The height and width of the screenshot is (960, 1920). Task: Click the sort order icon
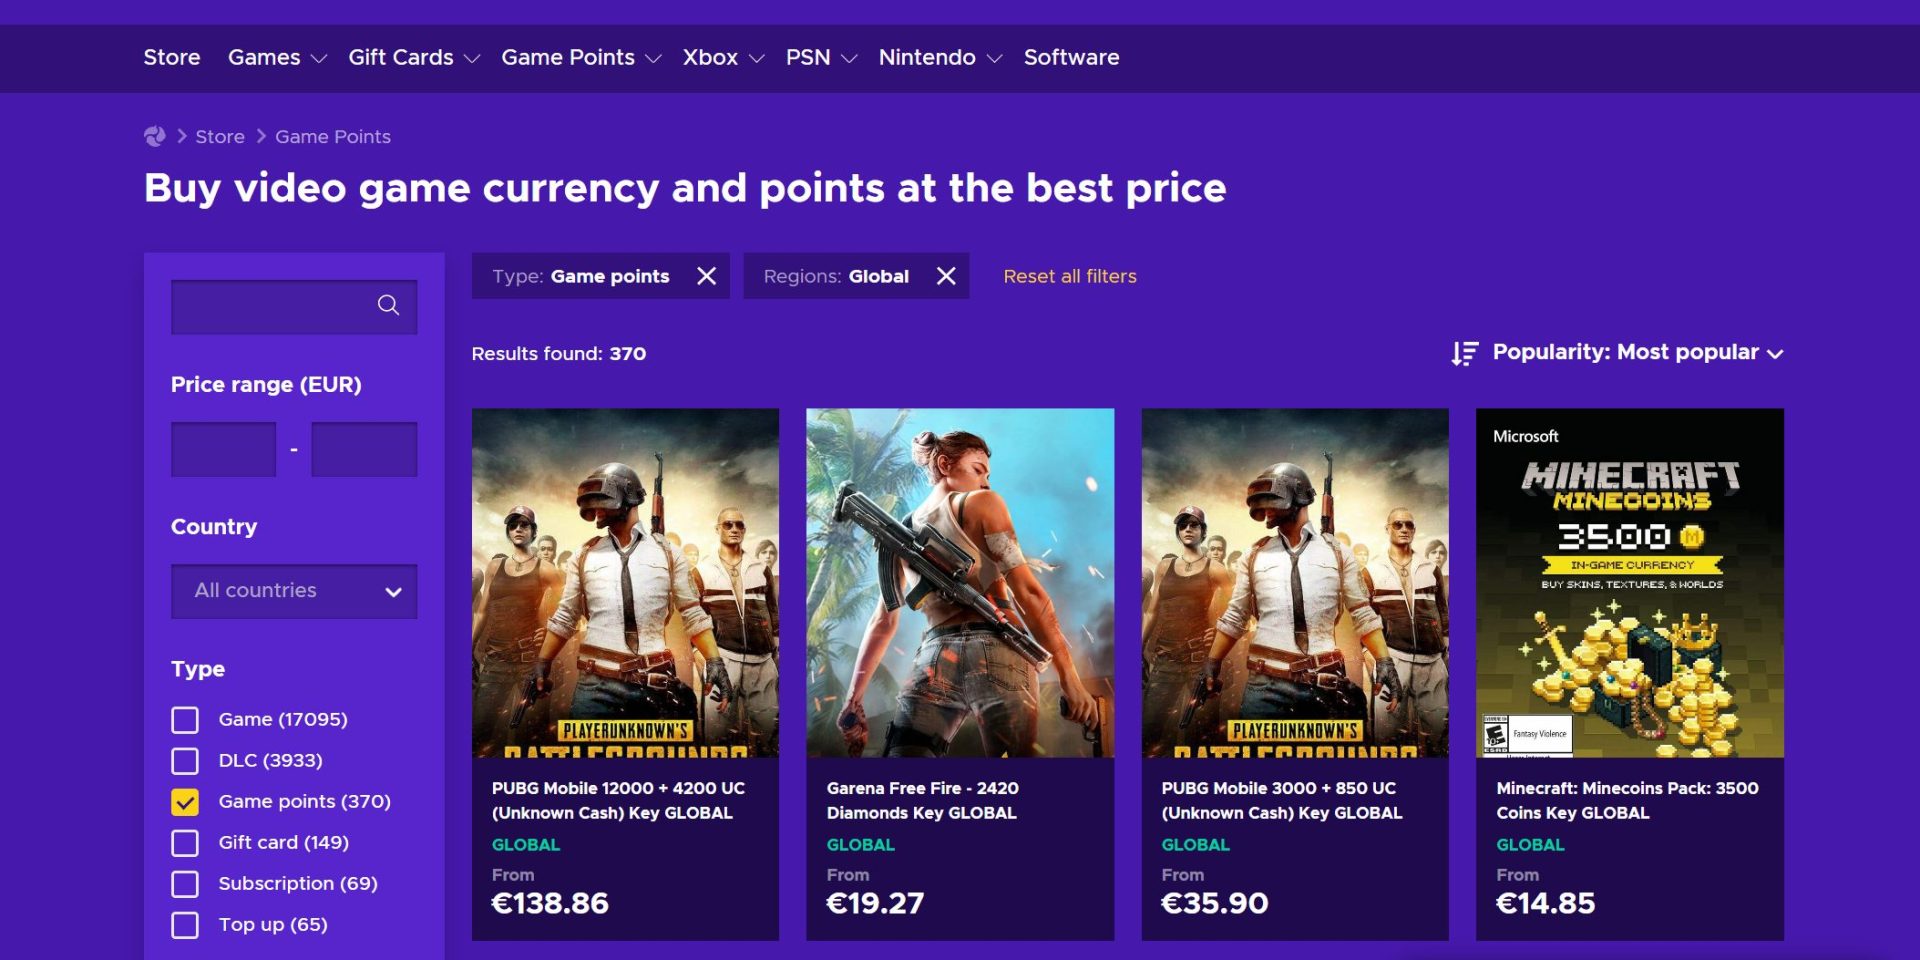click(1464, 353)
